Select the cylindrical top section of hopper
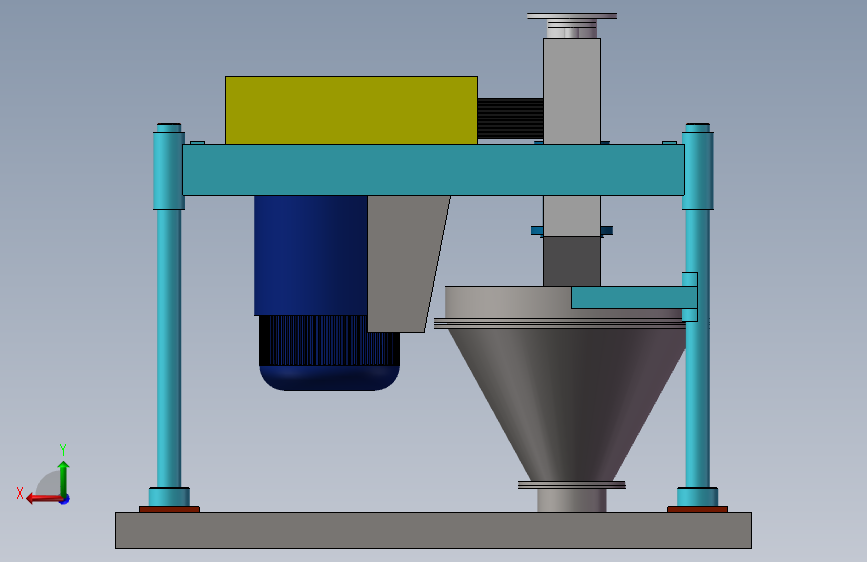The width and height of the screenshot is (867, 562). pos(508,302)
